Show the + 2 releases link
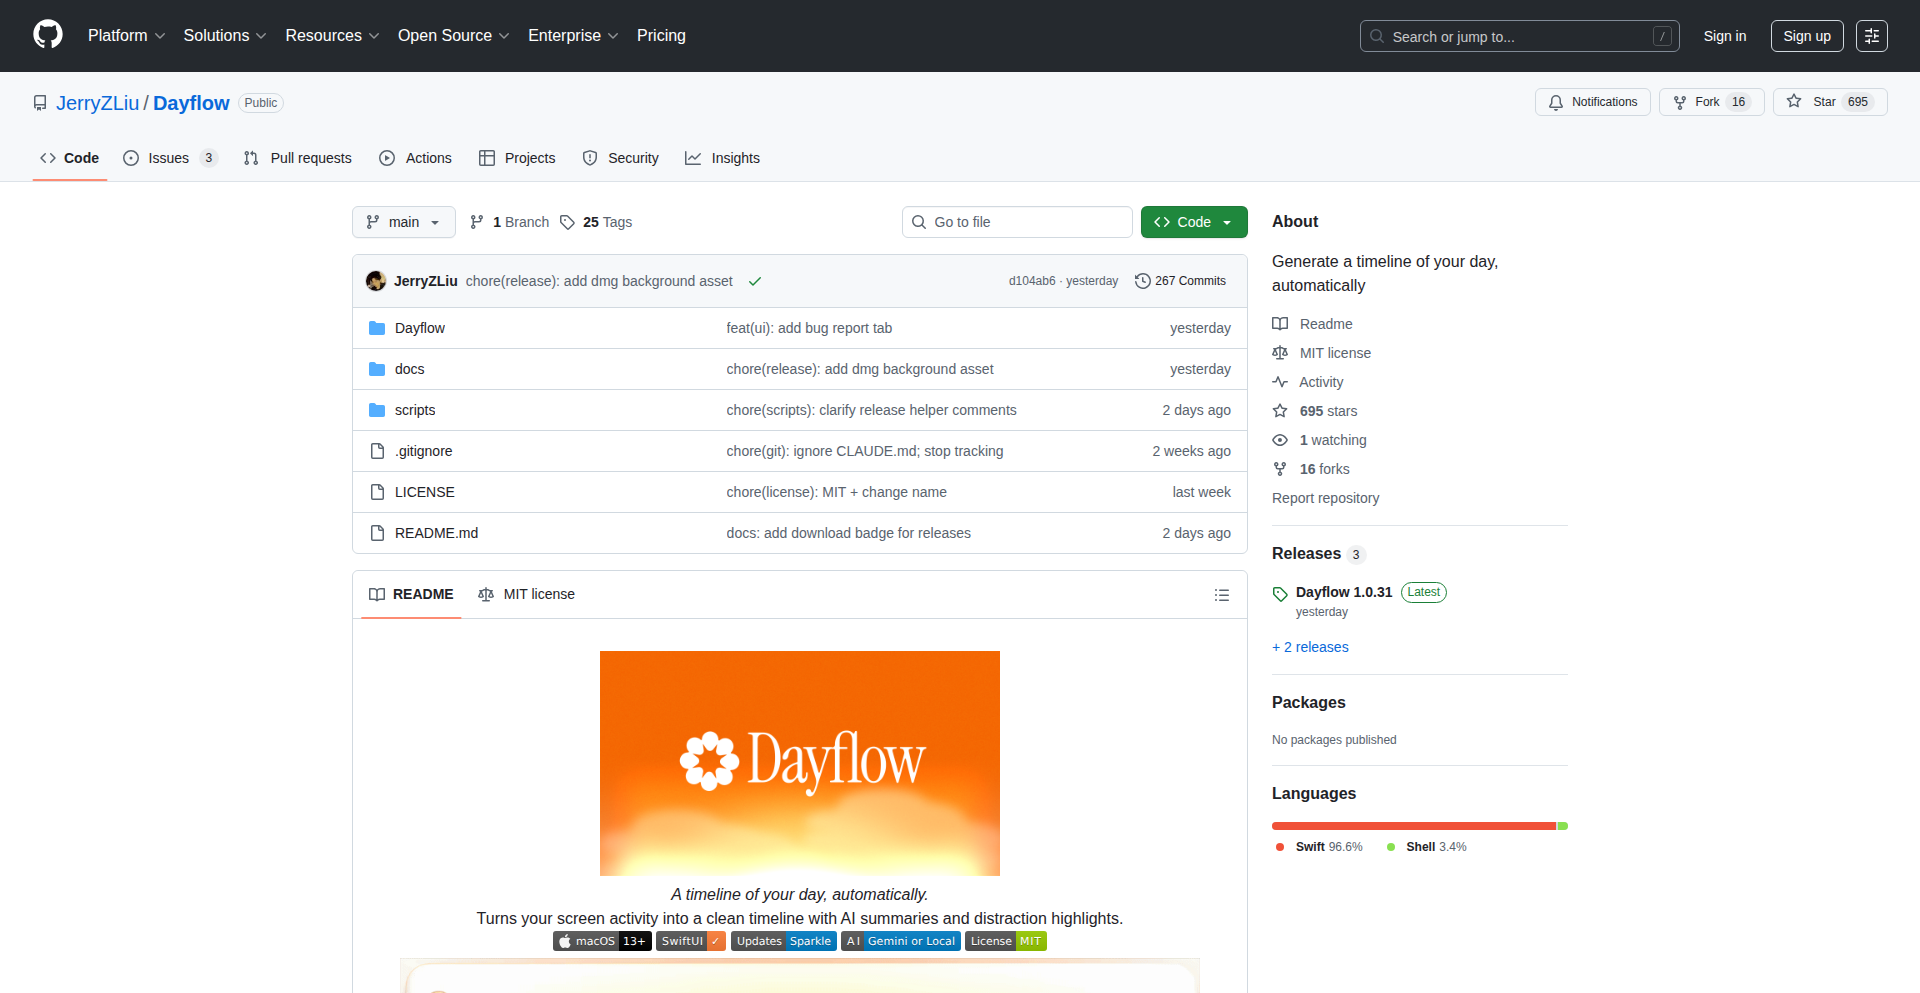Screen dimensions: 1920x993 click(x=1310, y=647)
